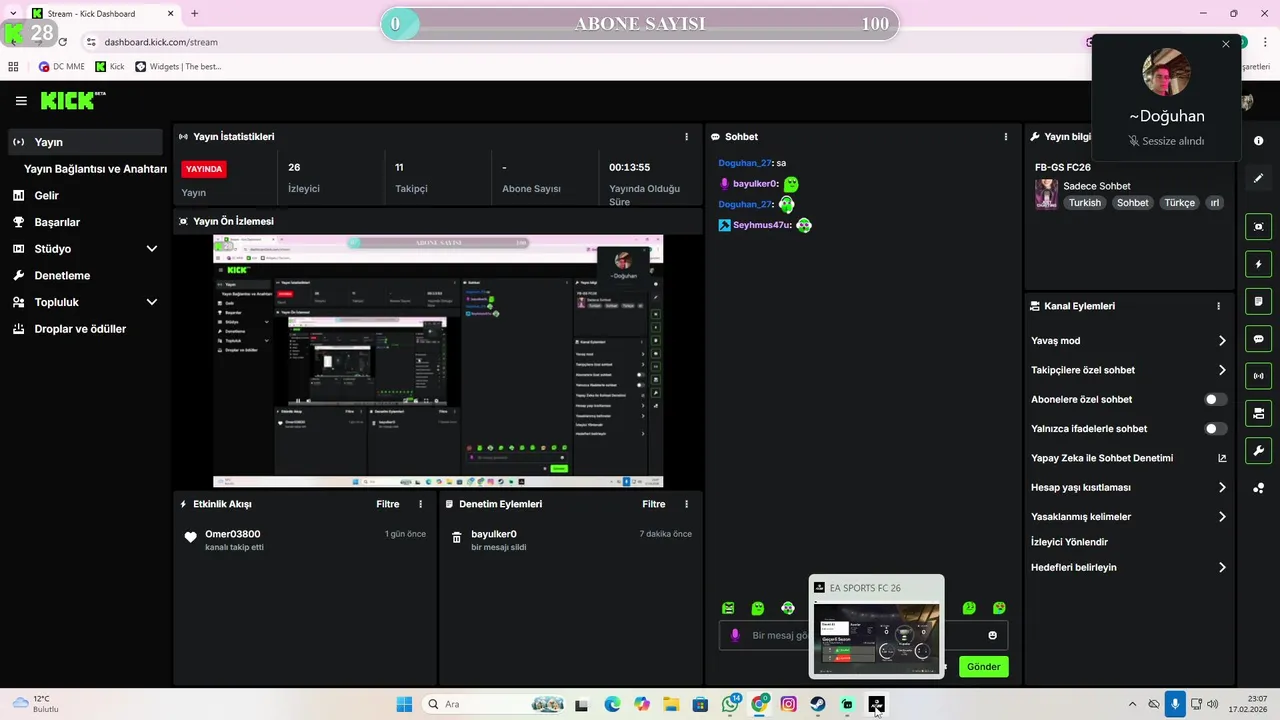Open Denetim Eylemleri three-dot menu
The image size is (1280, 720).
click(x=686, y=504)
